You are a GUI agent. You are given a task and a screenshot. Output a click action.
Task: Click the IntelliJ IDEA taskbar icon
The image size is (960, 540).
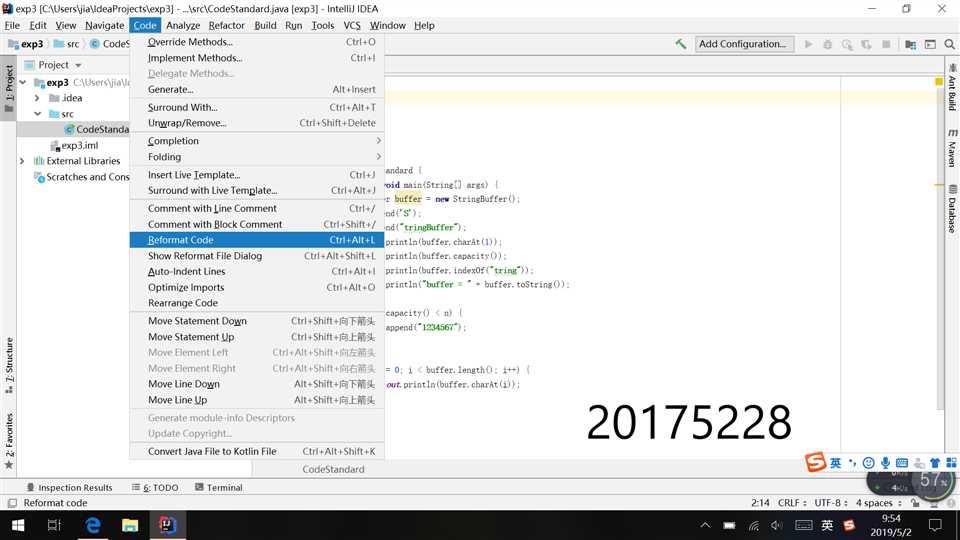167,525
